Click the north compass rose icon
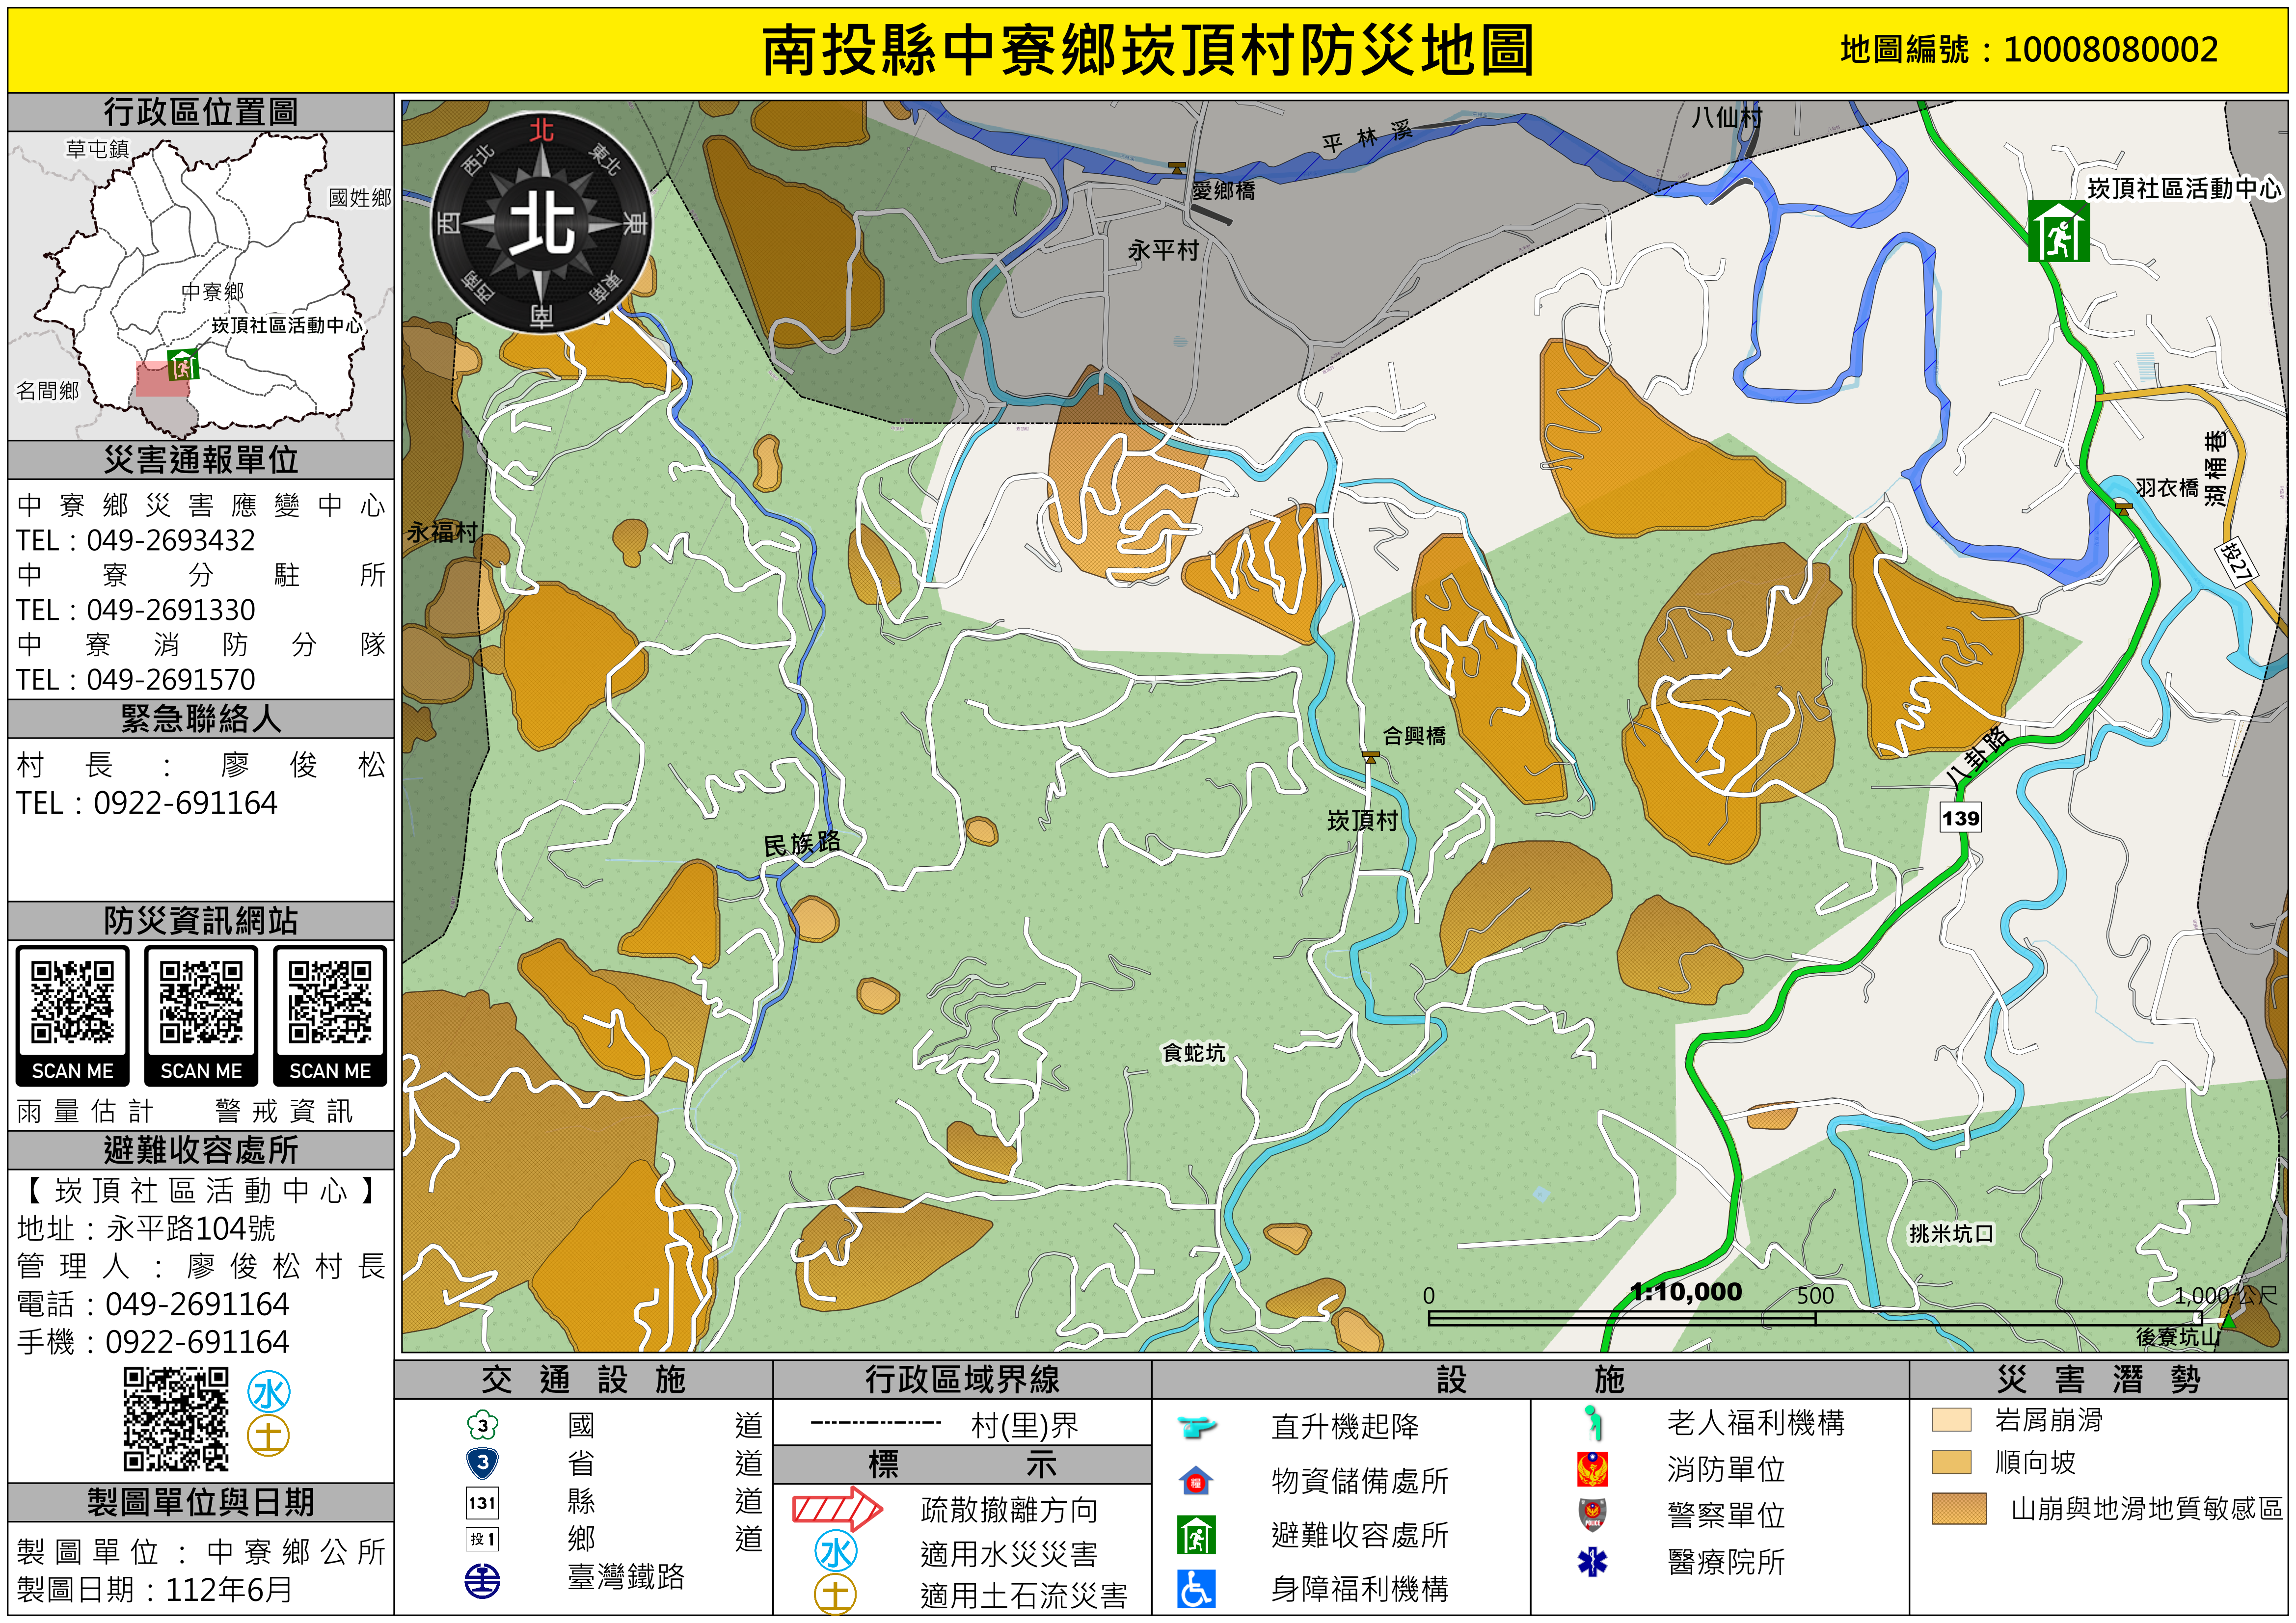Image resolution: width=2296 pixels, height=1623 pixels. click(542, 223)
